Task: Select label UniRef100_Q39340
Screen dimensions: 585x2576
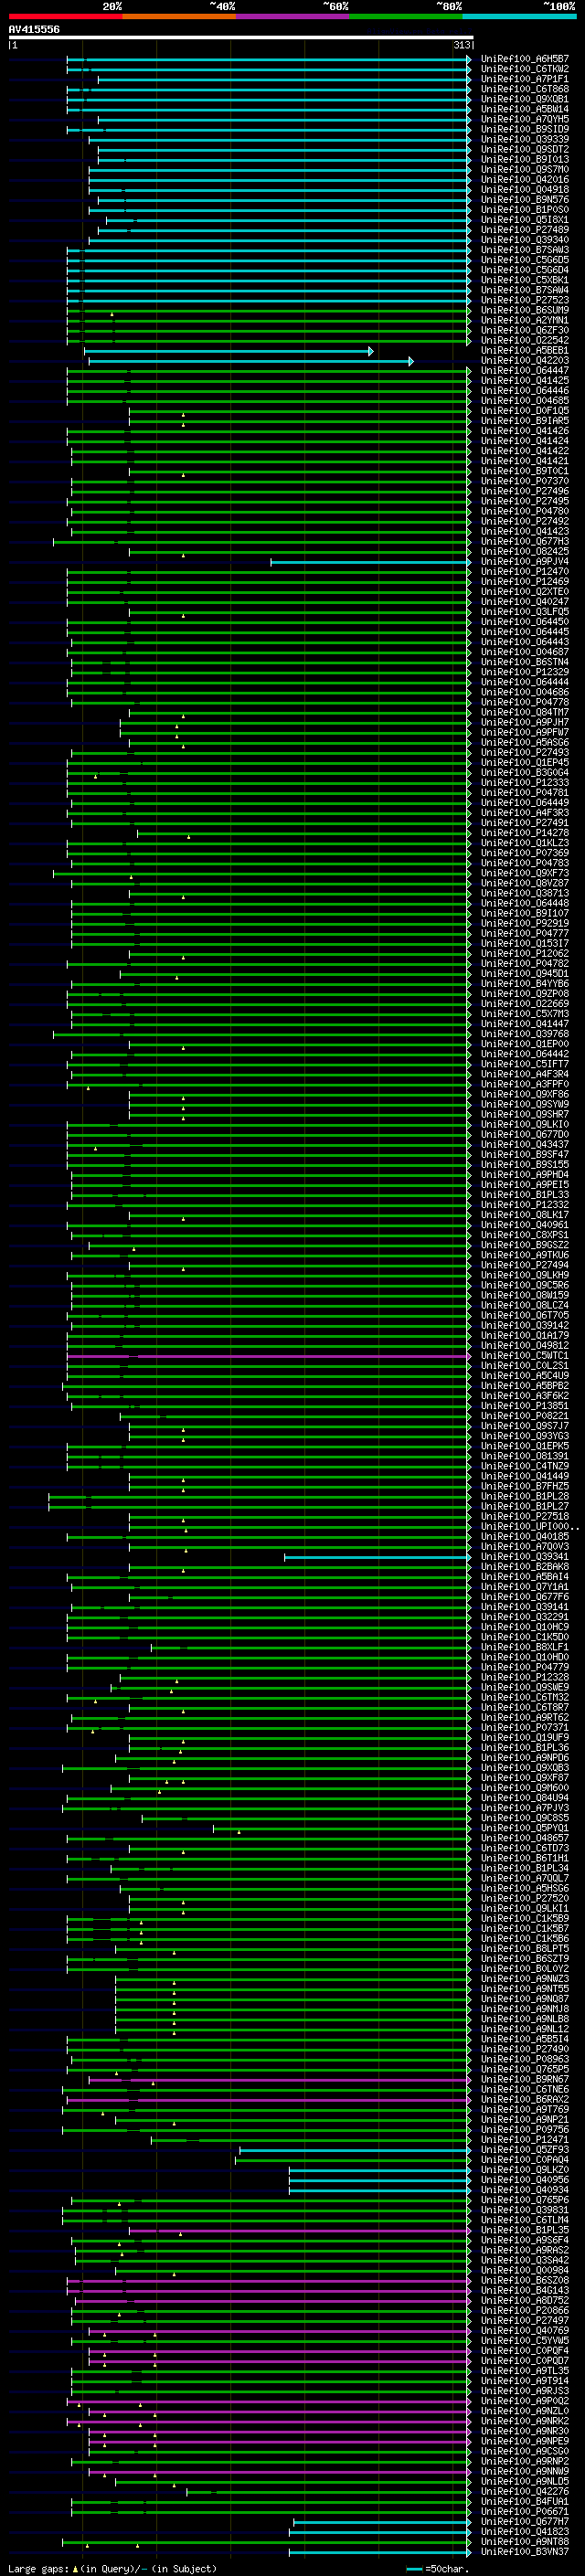Action: click(x=524, y=239)
